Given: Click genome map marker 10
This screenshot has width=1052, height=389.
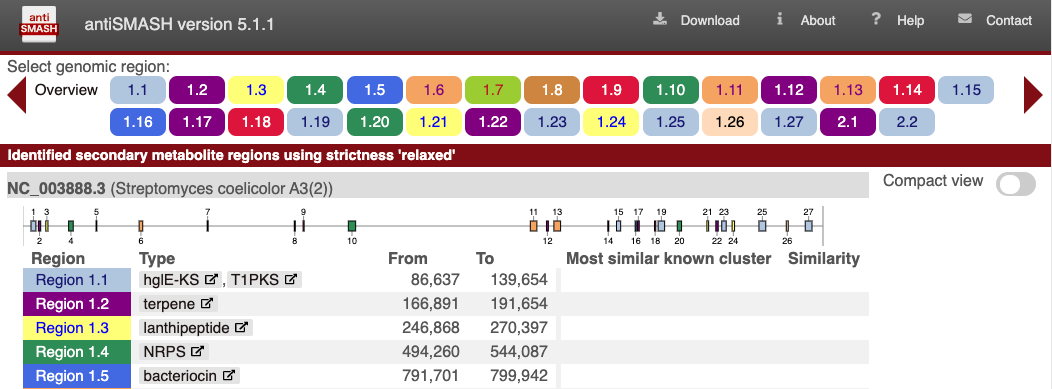Looking at the screenshot, I should (x=352, y=226).
